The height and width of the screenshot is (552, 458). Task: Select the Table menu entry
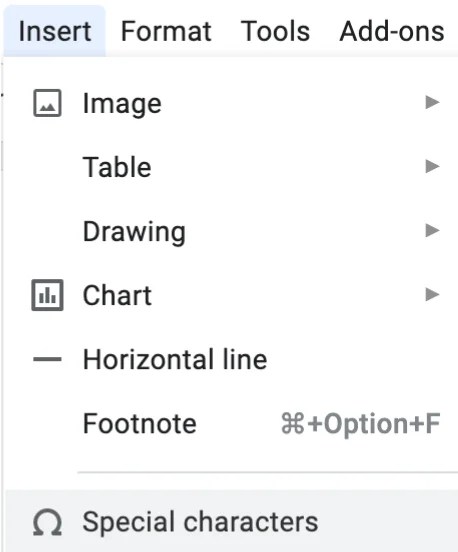pos(231,167)
